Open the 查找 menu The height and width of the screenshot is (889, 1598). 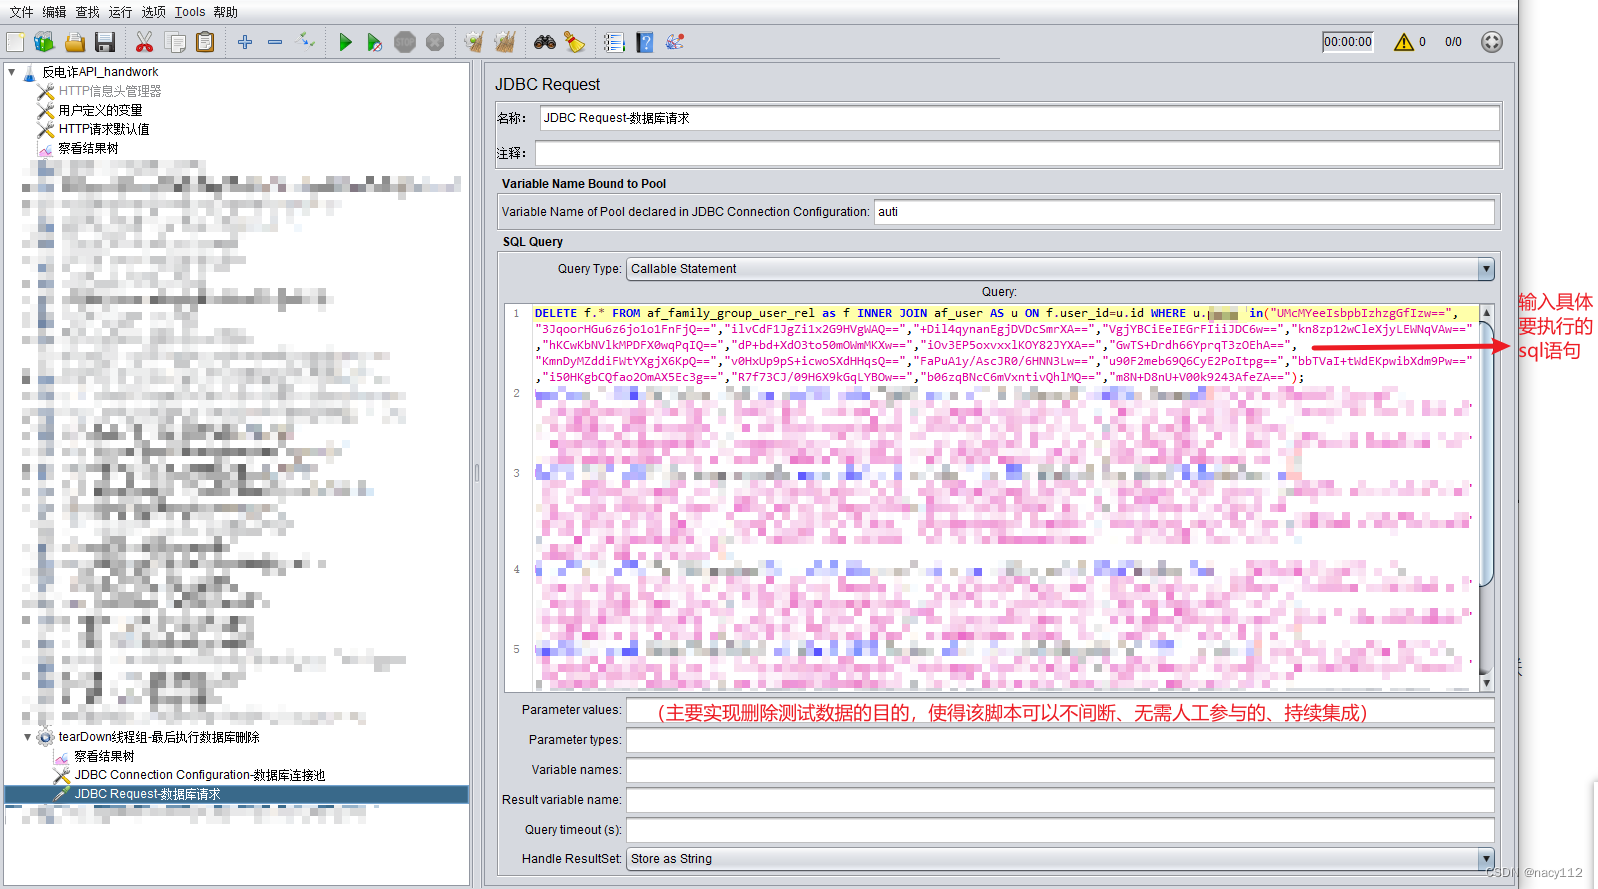87,12
